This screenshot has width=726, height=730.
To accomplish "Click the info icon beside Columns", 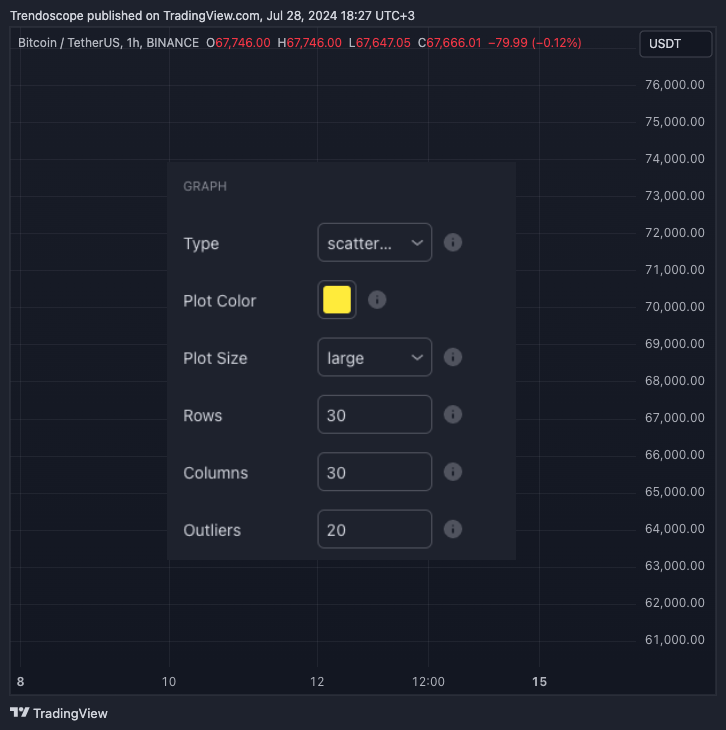I will coord(453,472).
